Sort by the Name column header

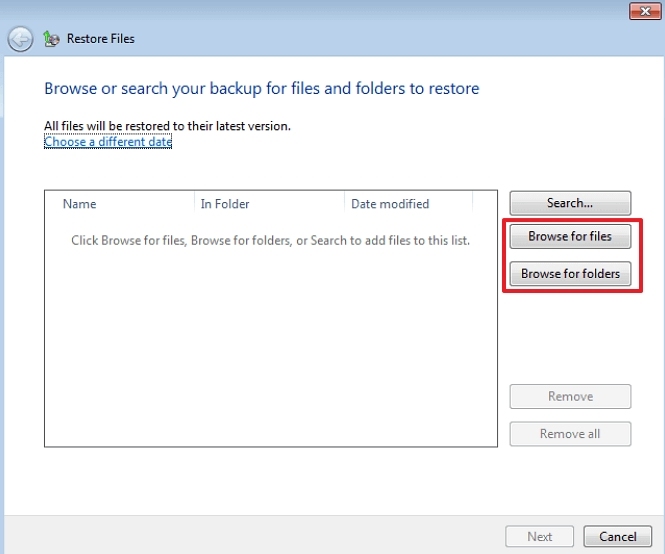tap(120, 204)
